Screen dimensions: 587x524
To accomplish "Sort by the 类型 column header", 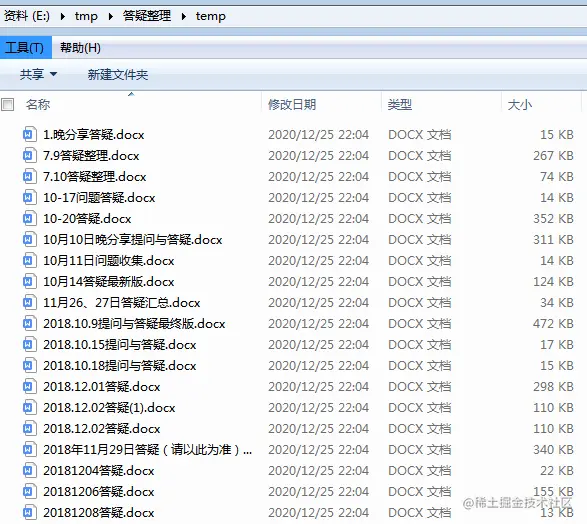I will pyautogui.click(x=400, y=104).
